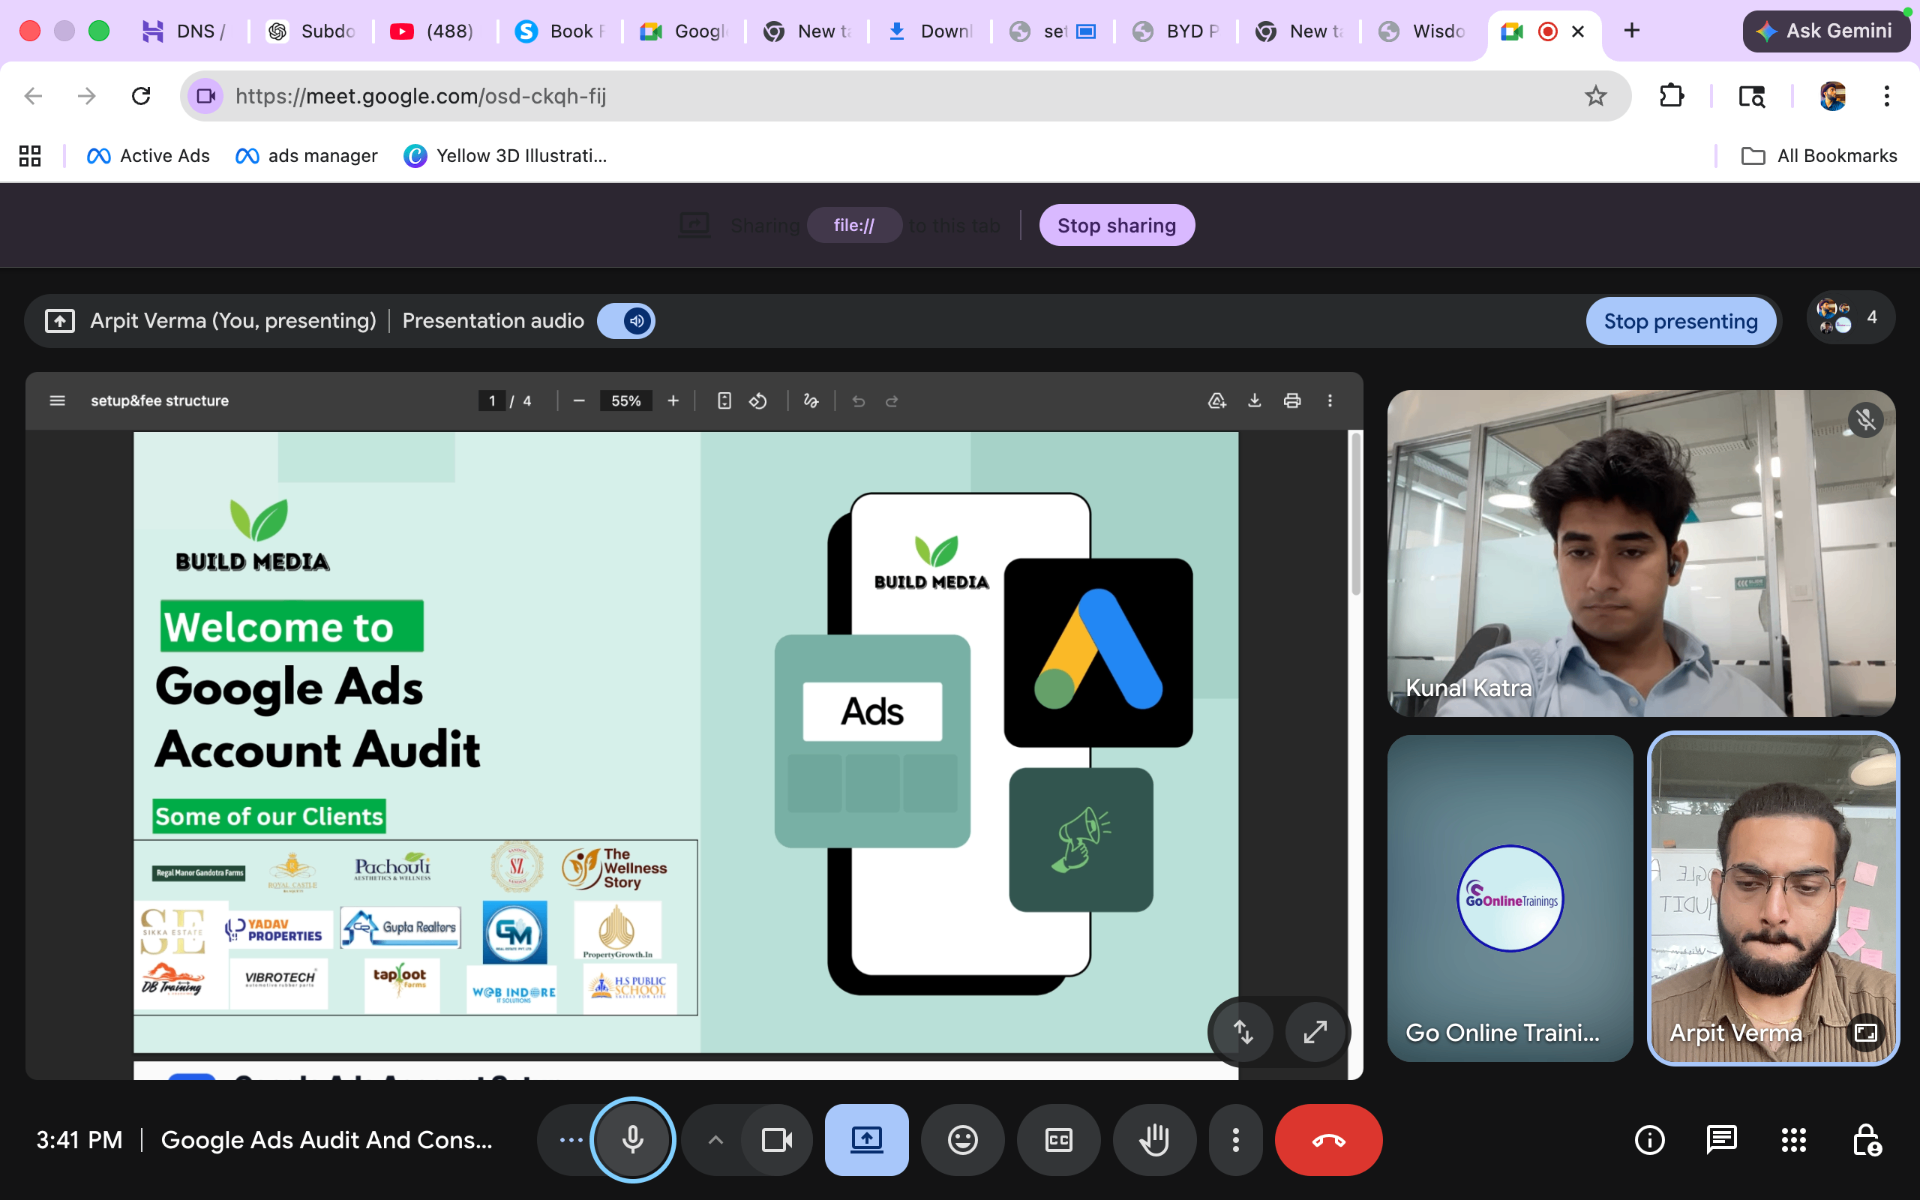This screenshot has width=1920, height=1200.
Task: Click the present screen button in call controls
Action: (x=866, y=1140)
